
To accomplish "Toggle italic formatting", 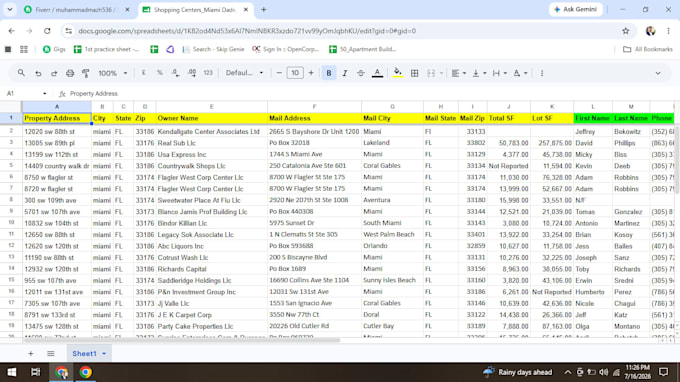I will (x=345, y=73).
